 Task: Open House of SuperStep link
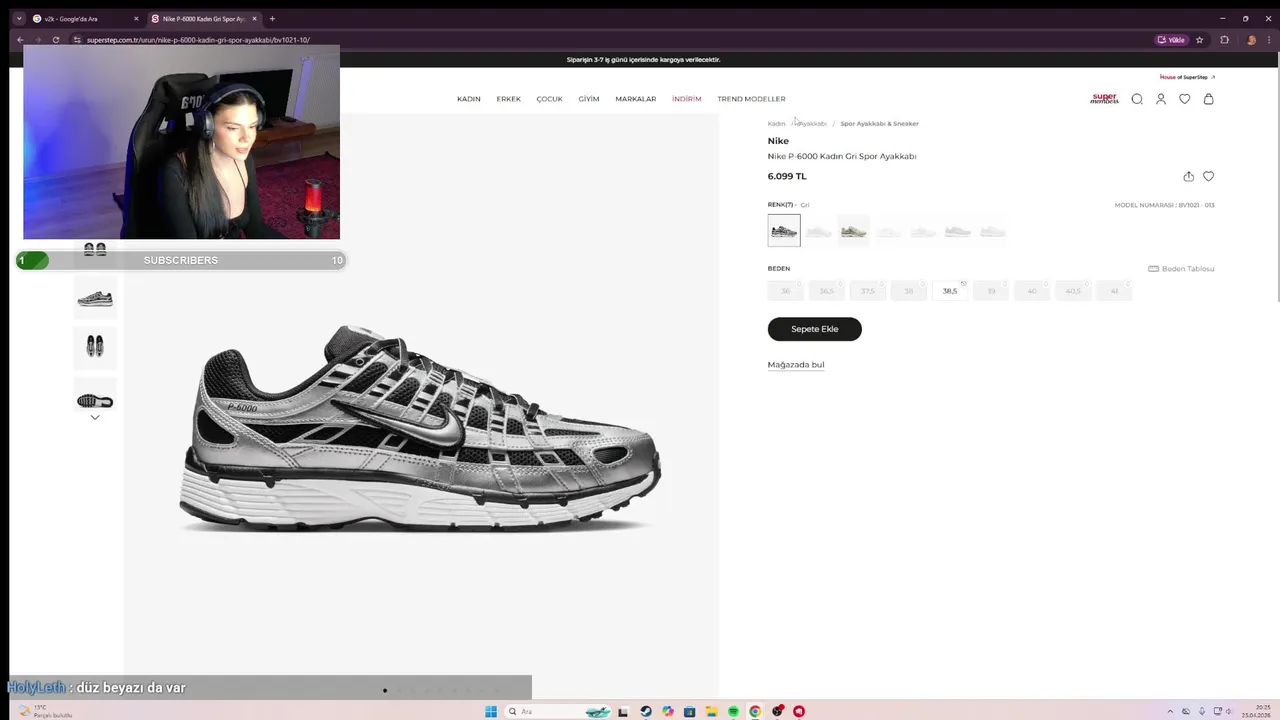coord(1187,77)
